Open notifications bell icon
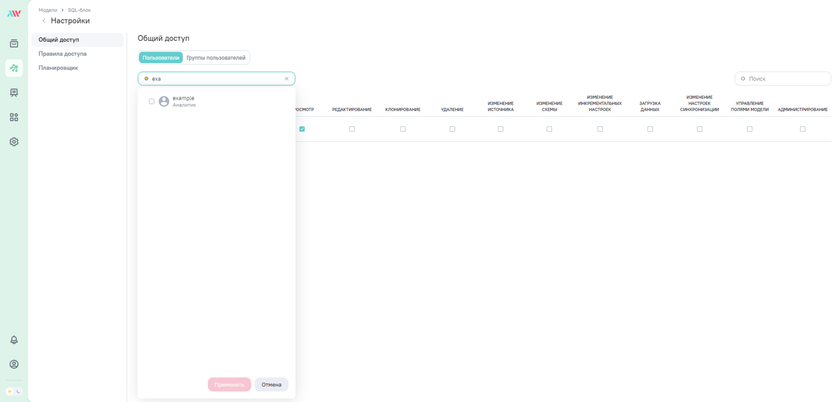 tap(14, 340)
